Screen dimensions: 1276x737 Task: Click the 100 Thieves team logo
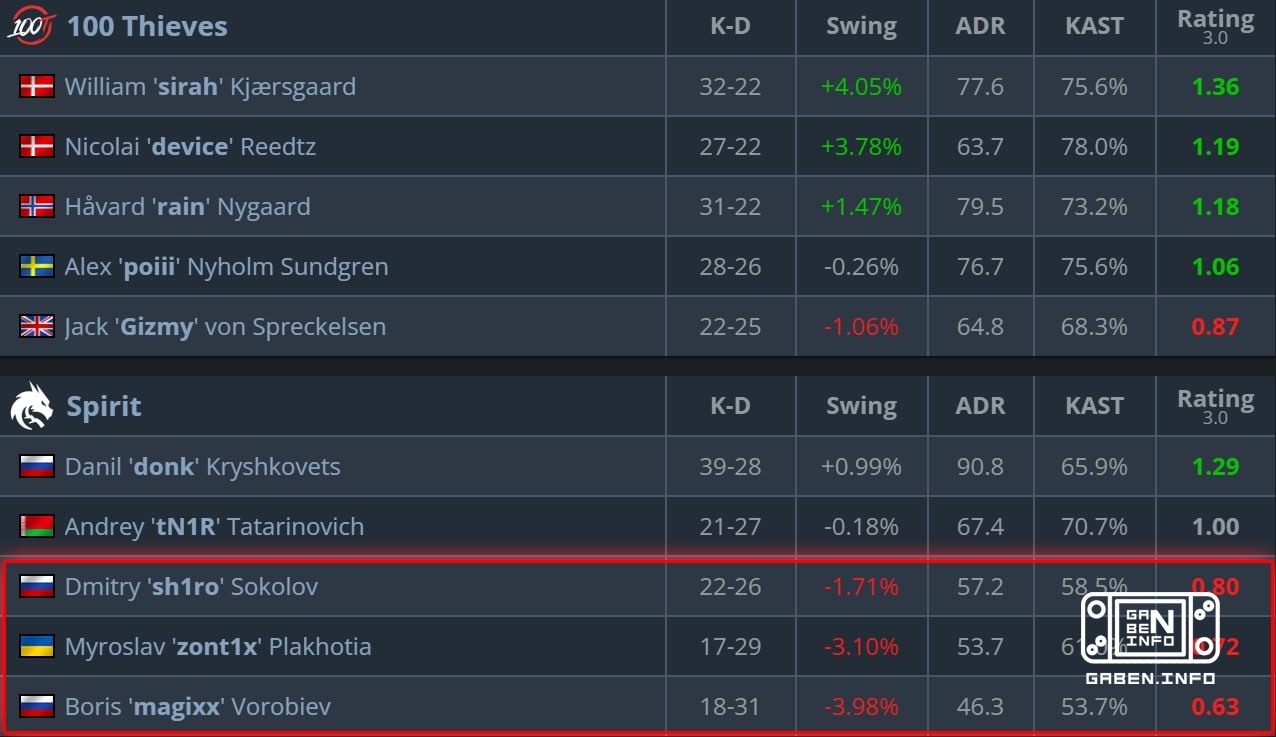point(32,26)
